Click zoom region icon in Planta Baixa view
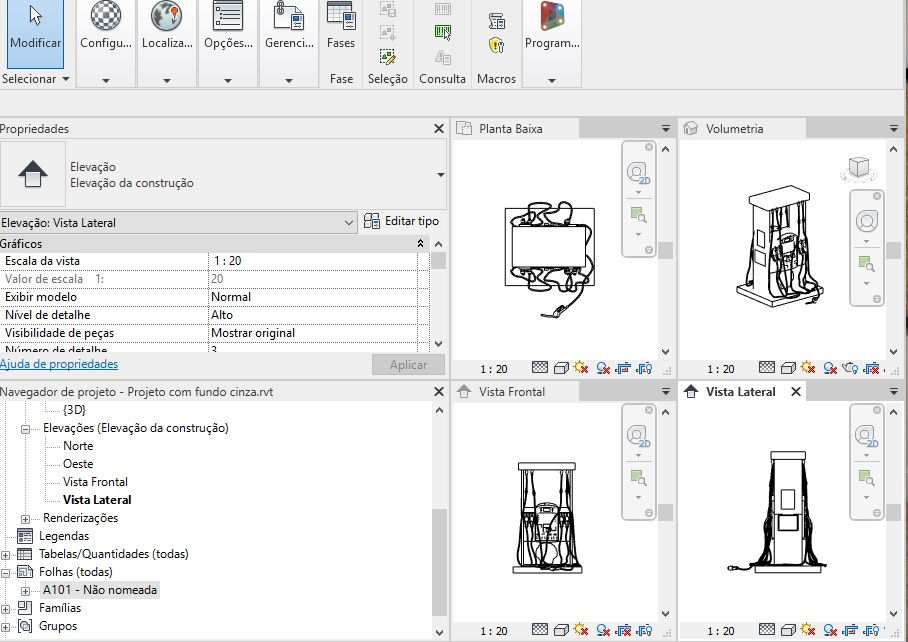 (x=638, y=215)
